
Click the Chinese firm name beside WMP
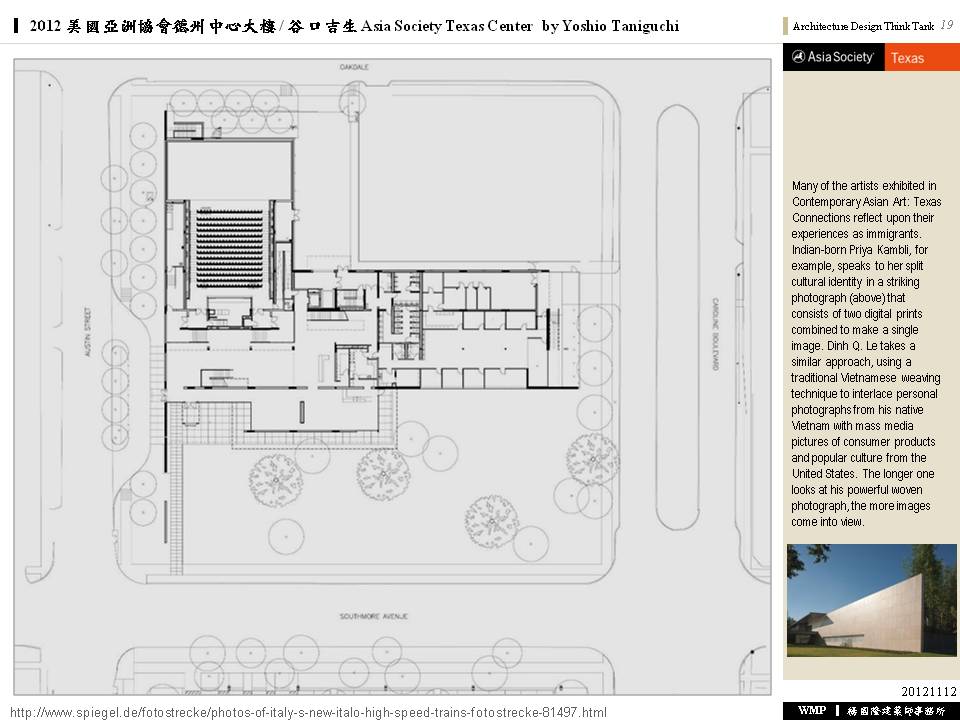896,710
